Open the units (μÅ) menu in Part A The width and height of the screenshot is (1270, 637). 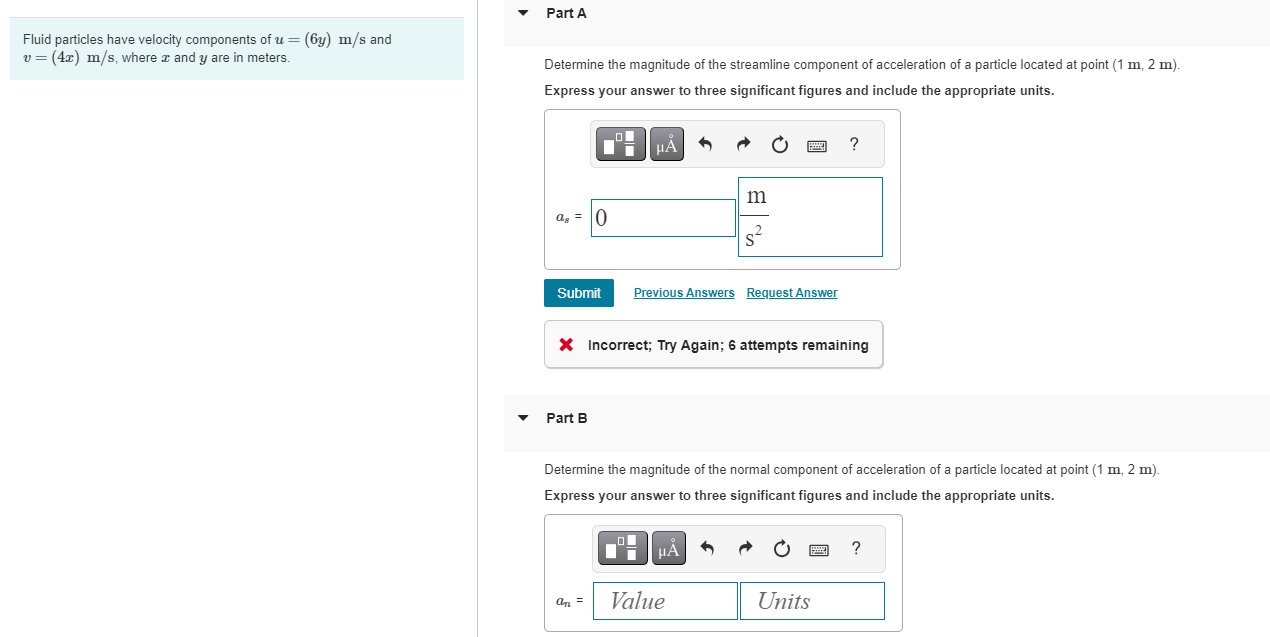point(666,143)
